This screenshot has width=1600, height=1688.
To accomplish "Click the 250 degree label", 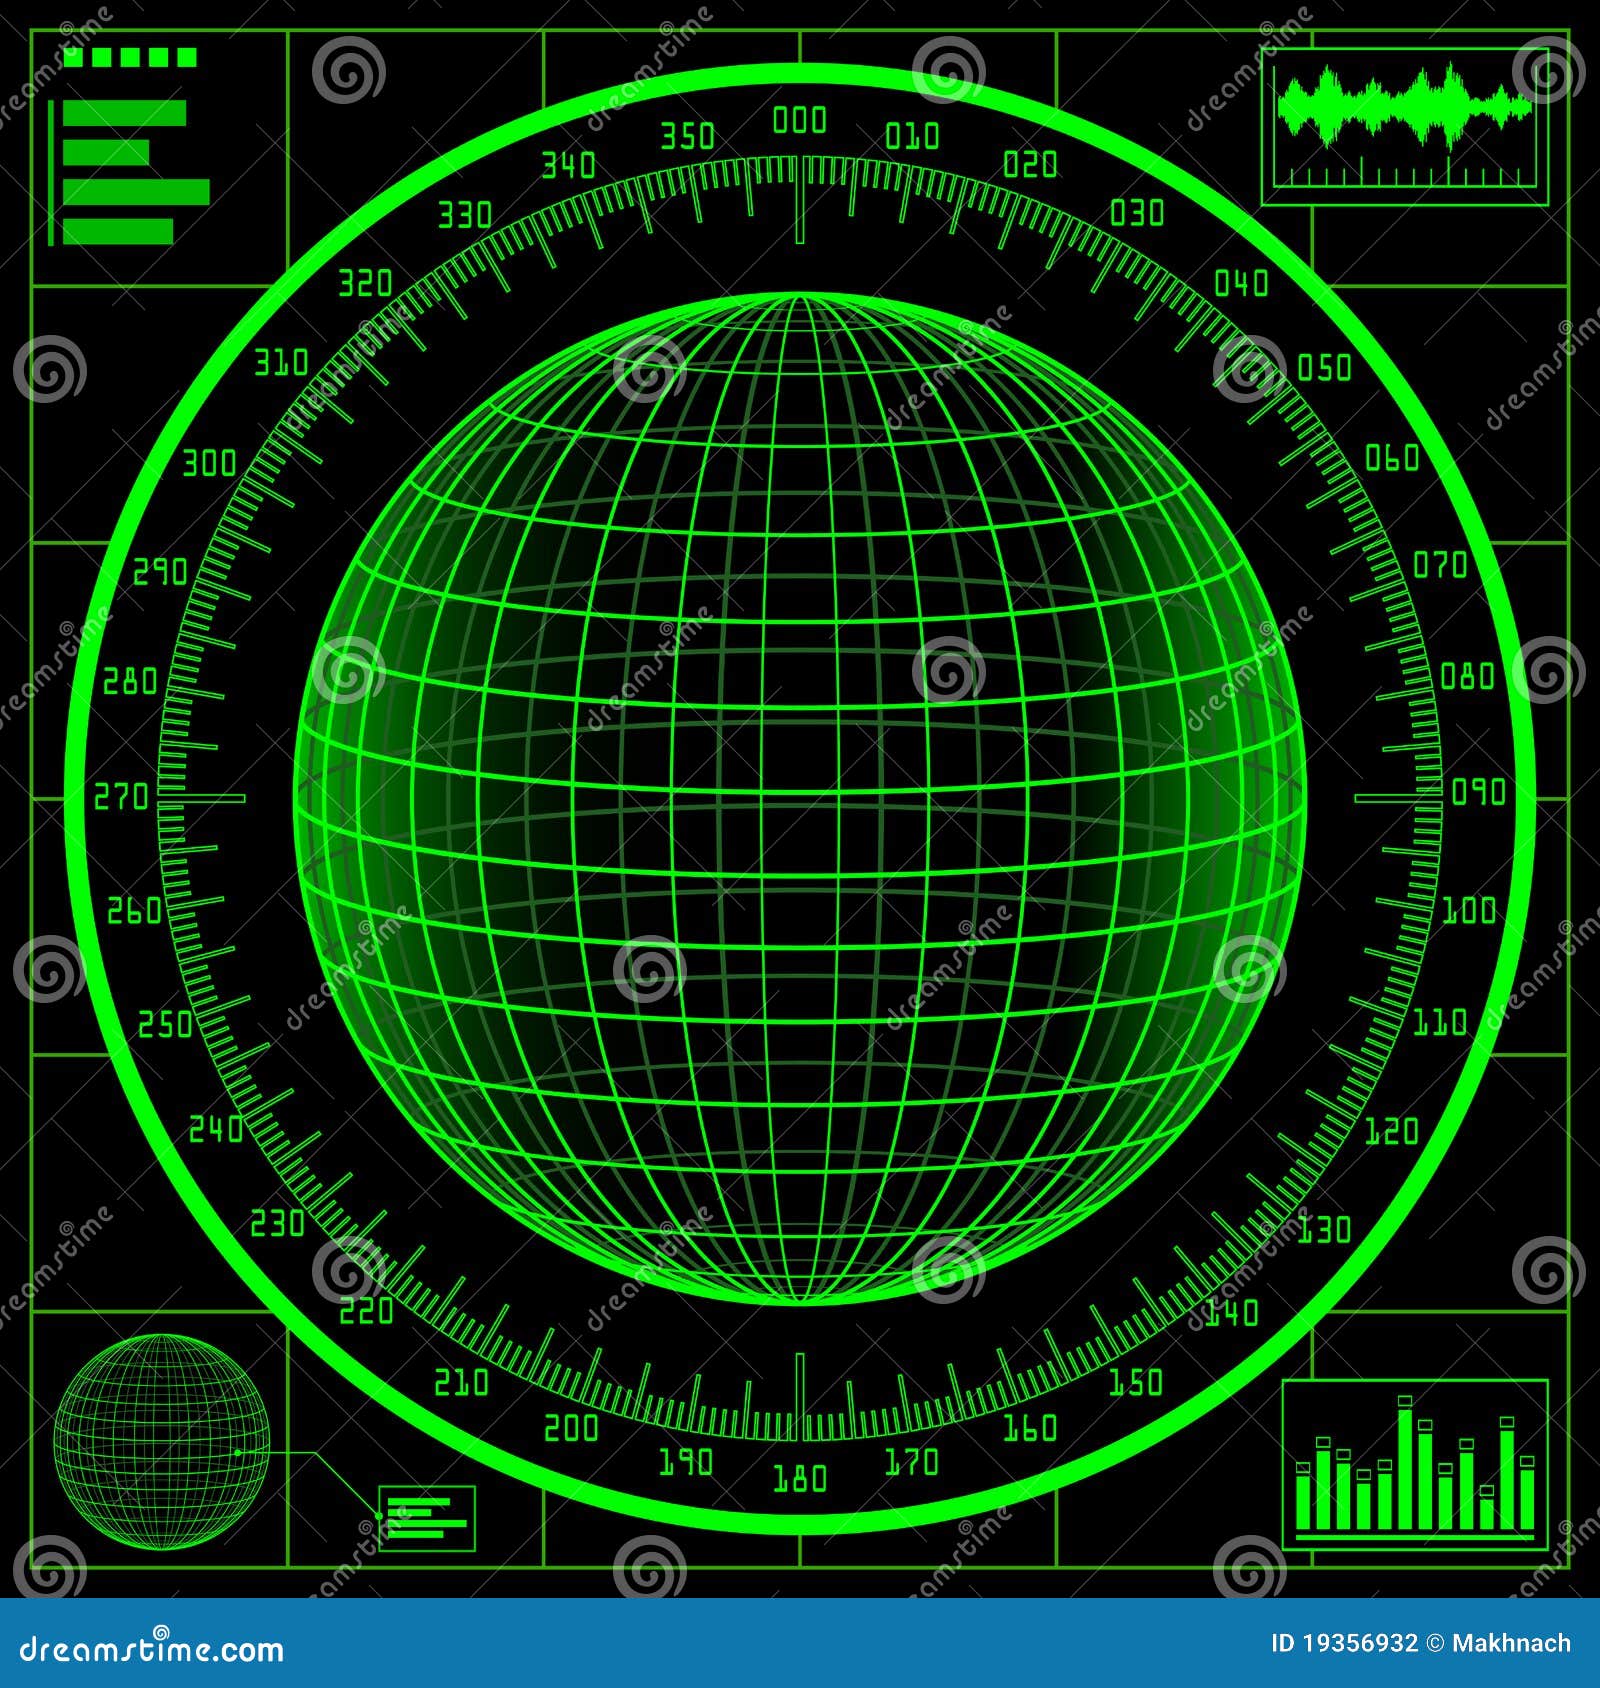I will click(x=164, y=1023).
